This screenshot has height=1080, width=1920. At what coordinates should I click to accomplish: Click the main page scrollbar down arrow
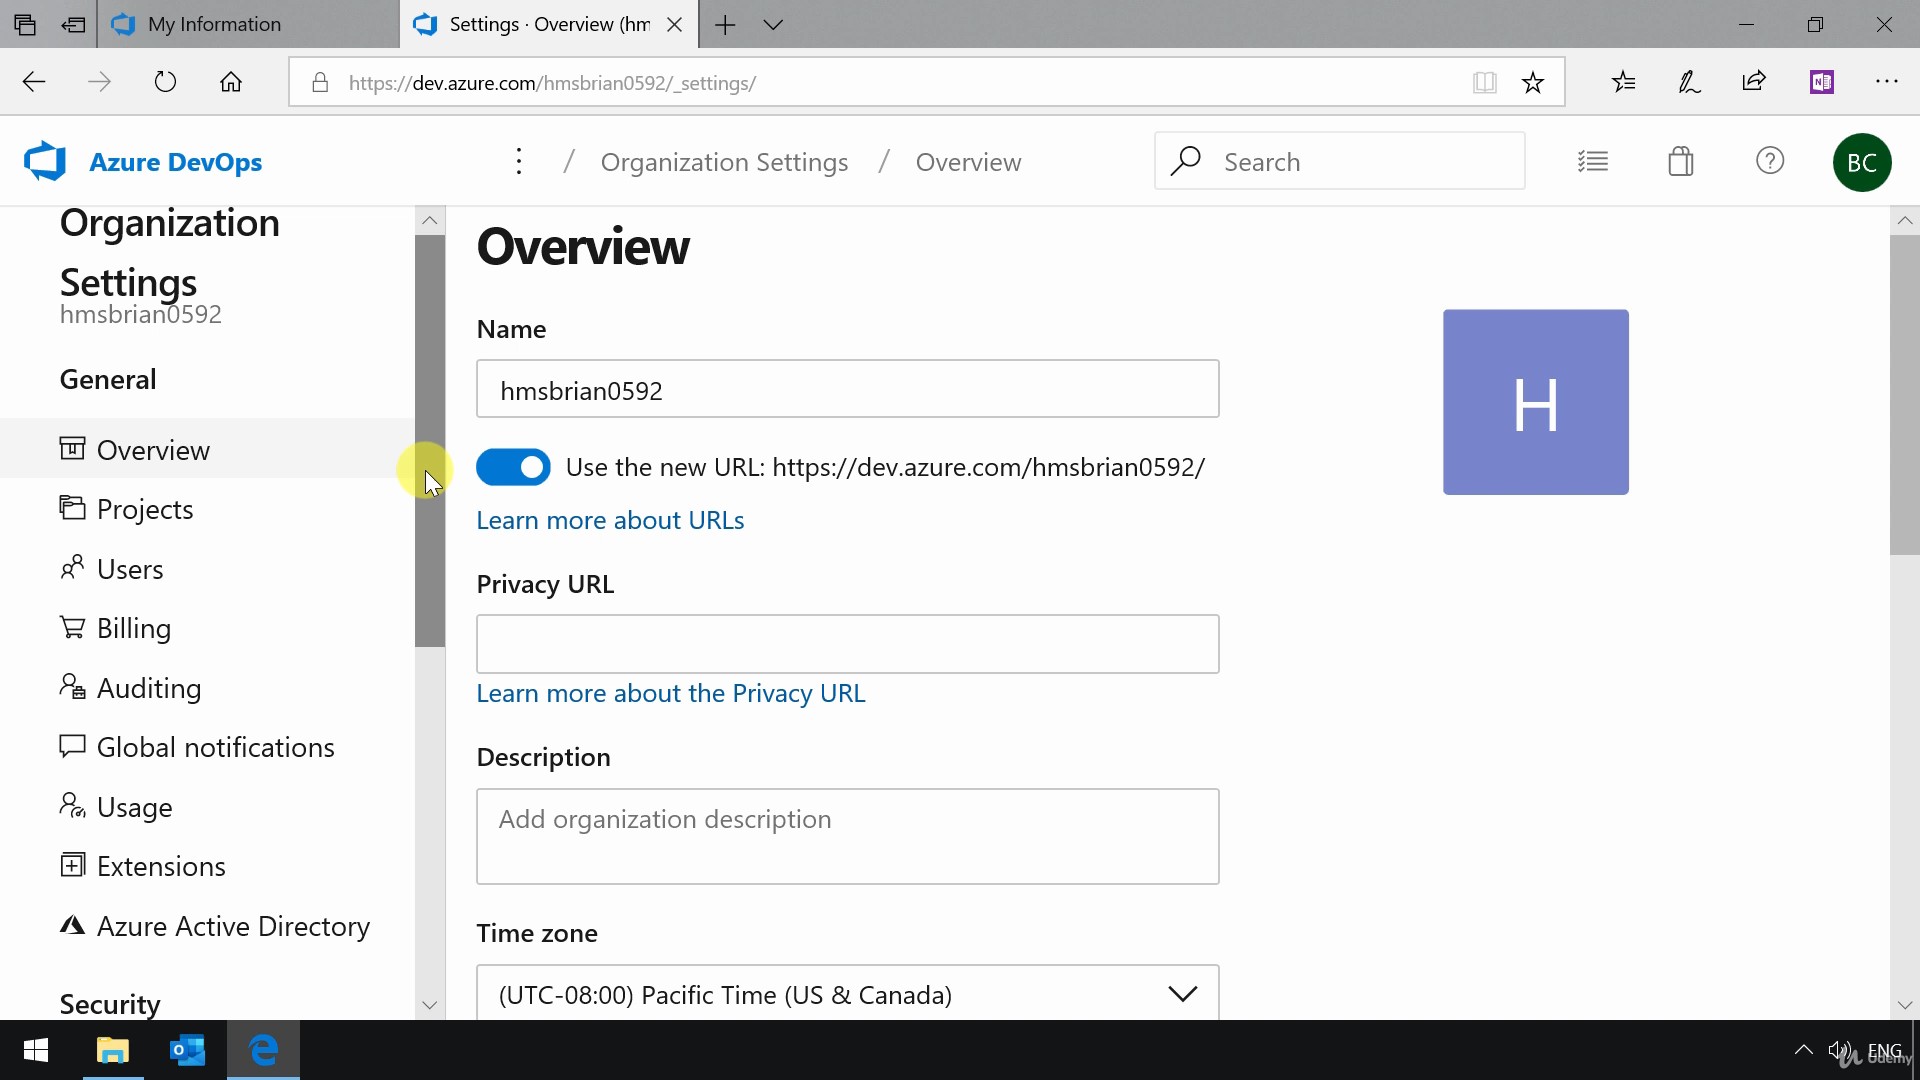pyautogui.click(x=1905, y=1005)
